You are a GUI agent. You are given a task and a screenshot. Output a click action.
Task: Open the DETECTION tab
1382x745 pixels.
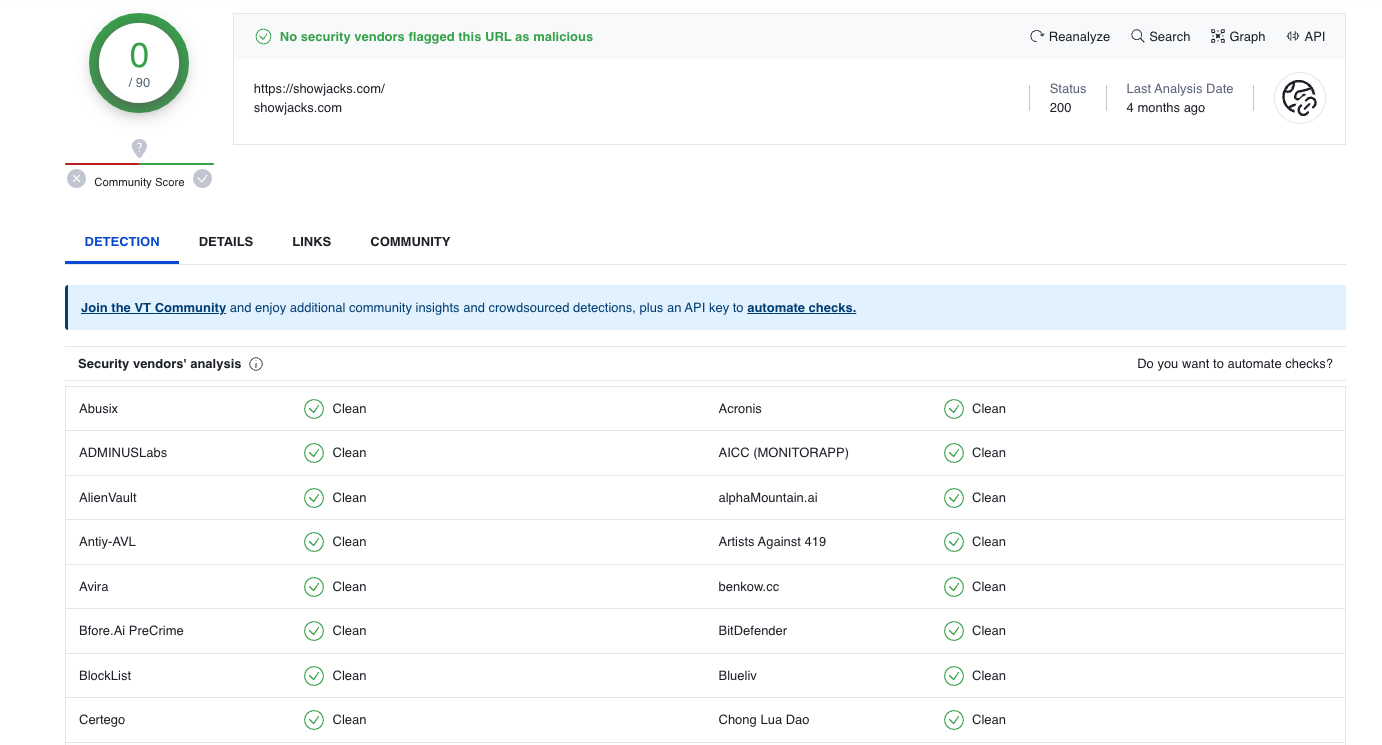tap(122, 241)
